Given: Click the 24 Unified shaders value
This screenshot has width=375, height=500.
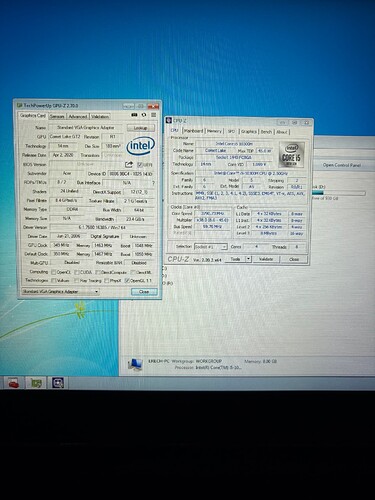Looking at the screenshot, I should tap(69, 192).
